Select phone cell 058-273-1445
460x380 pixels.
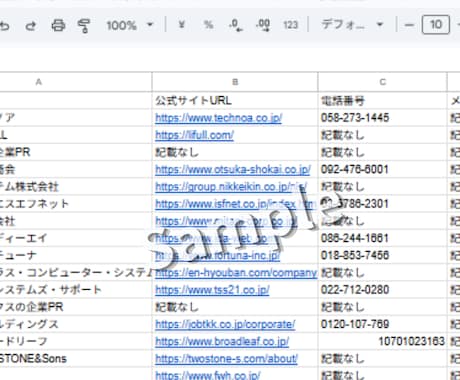click(382, 118)
